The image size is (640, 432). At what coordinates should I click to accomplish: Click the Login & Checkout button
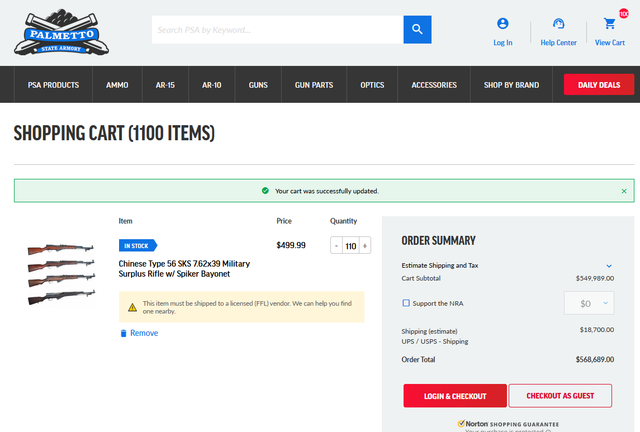click(455, 396)
